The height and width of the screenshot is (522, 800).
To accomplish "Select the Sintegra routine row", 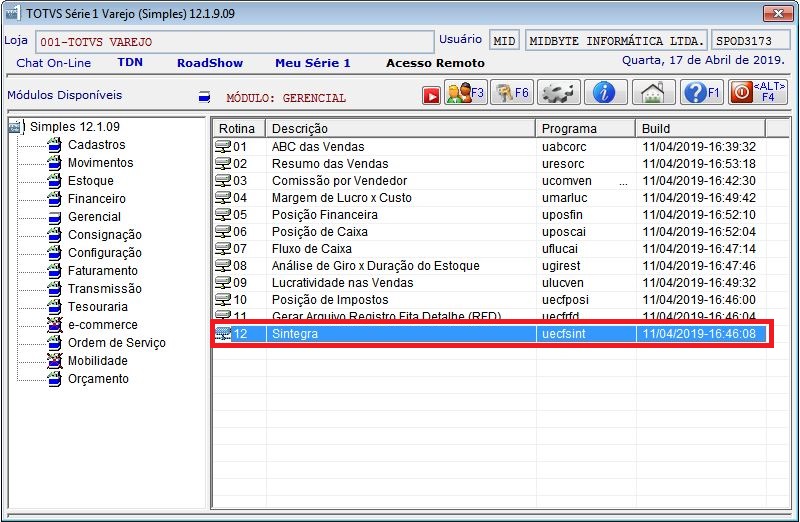I will click(490, 334).
